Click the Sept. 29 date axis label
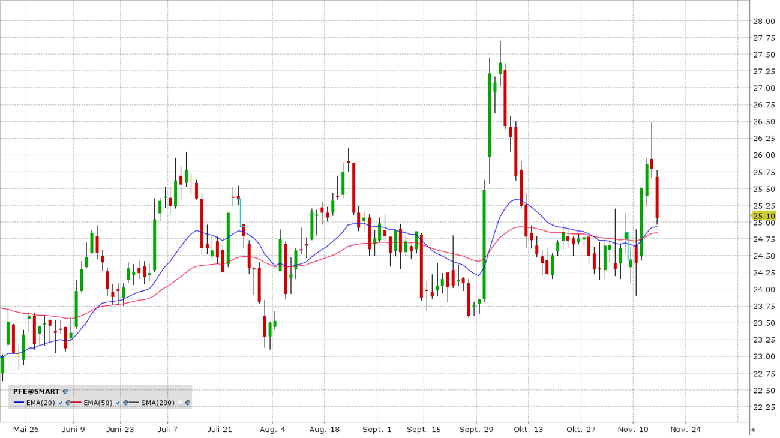Screen dimensions: 780x438 476,429
